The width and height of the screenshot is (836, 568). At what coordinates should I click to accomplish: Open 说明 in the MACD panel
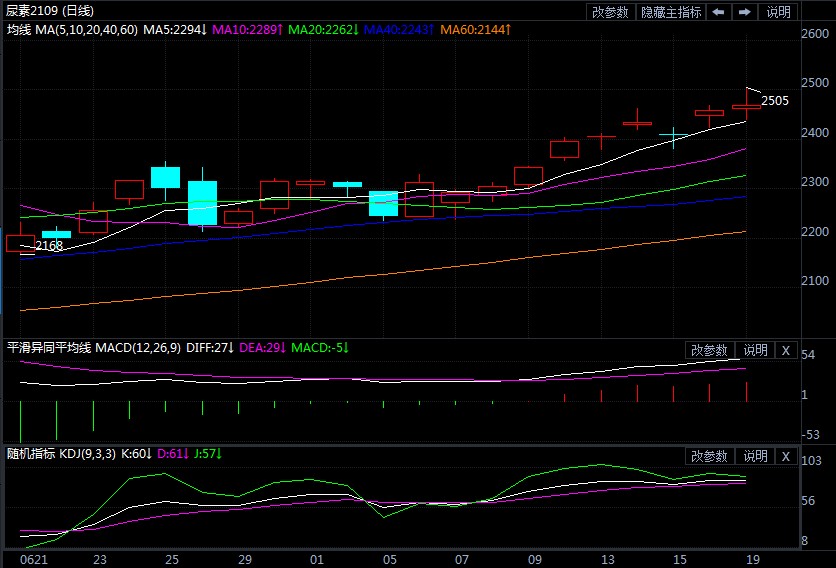pos(756,350)
